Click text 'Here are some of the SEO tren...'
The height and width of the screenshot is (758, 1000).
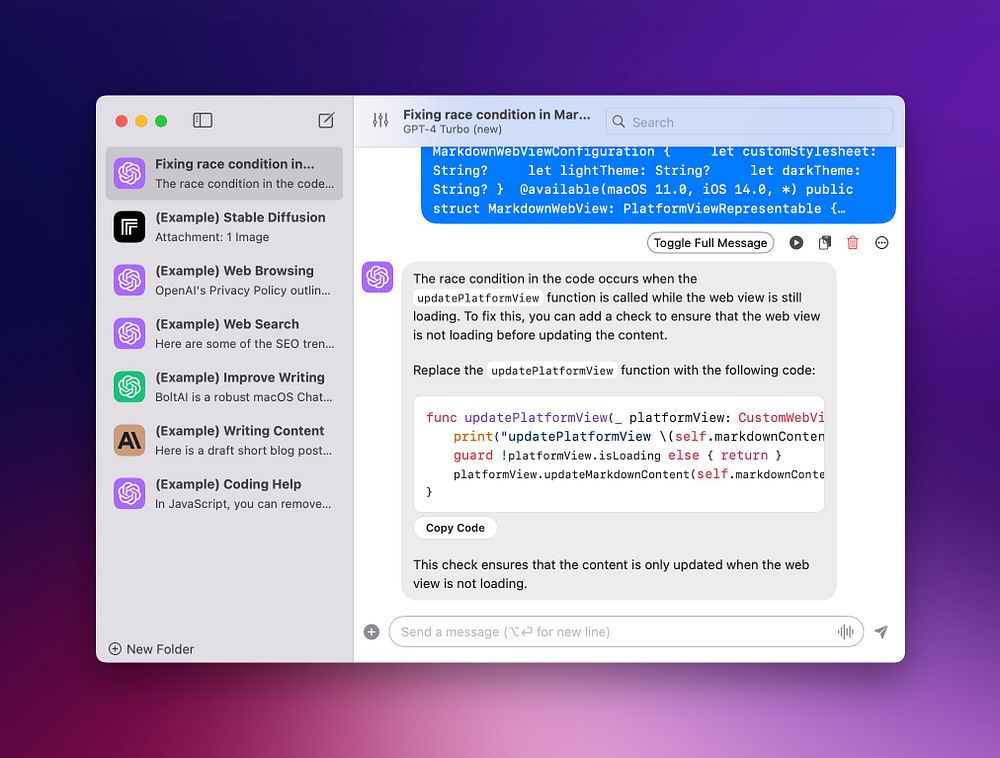(x=244, y=344)
